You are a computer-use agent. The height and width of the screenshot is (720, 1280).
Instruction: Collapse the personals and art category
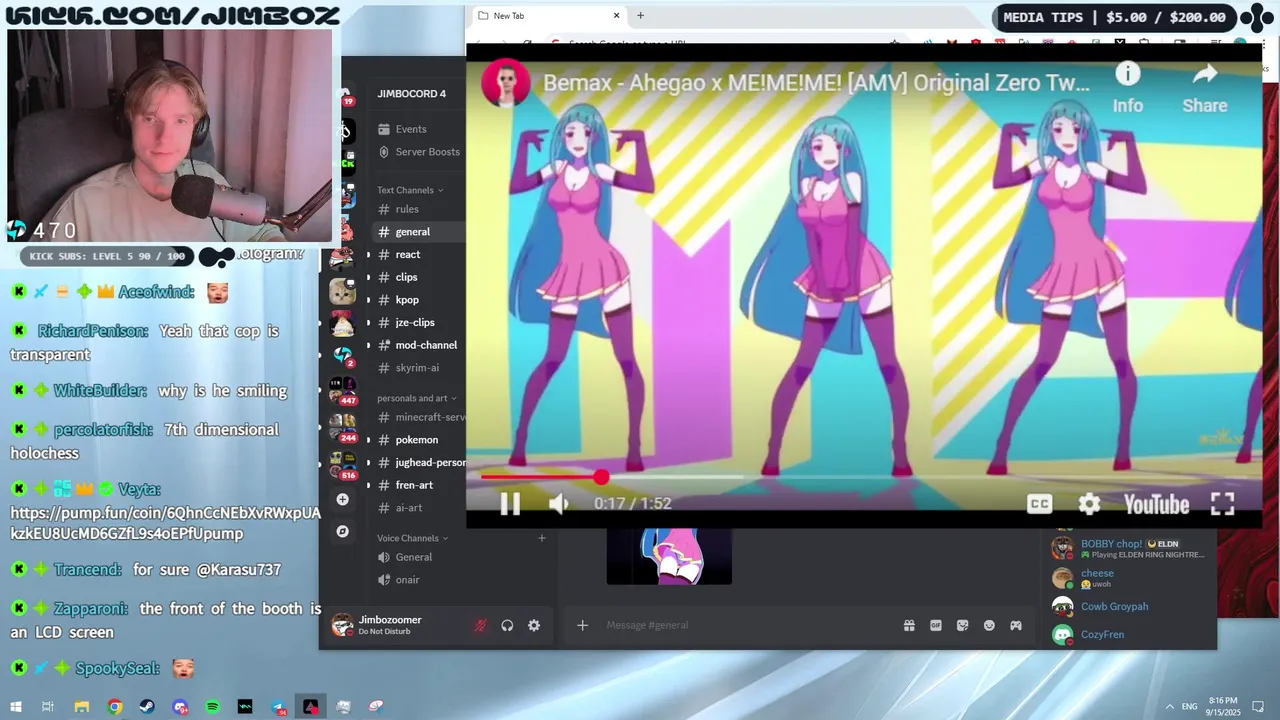[x=416, y=398]
